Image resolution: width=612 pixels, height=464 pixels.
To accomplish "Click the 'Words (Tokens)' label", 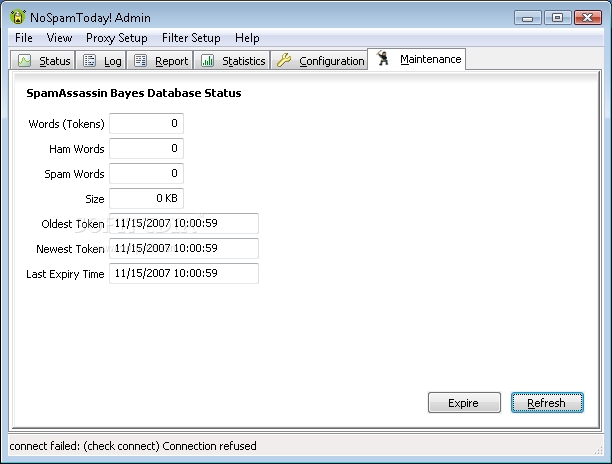I will pyautogui.click(x=66, y=124).
